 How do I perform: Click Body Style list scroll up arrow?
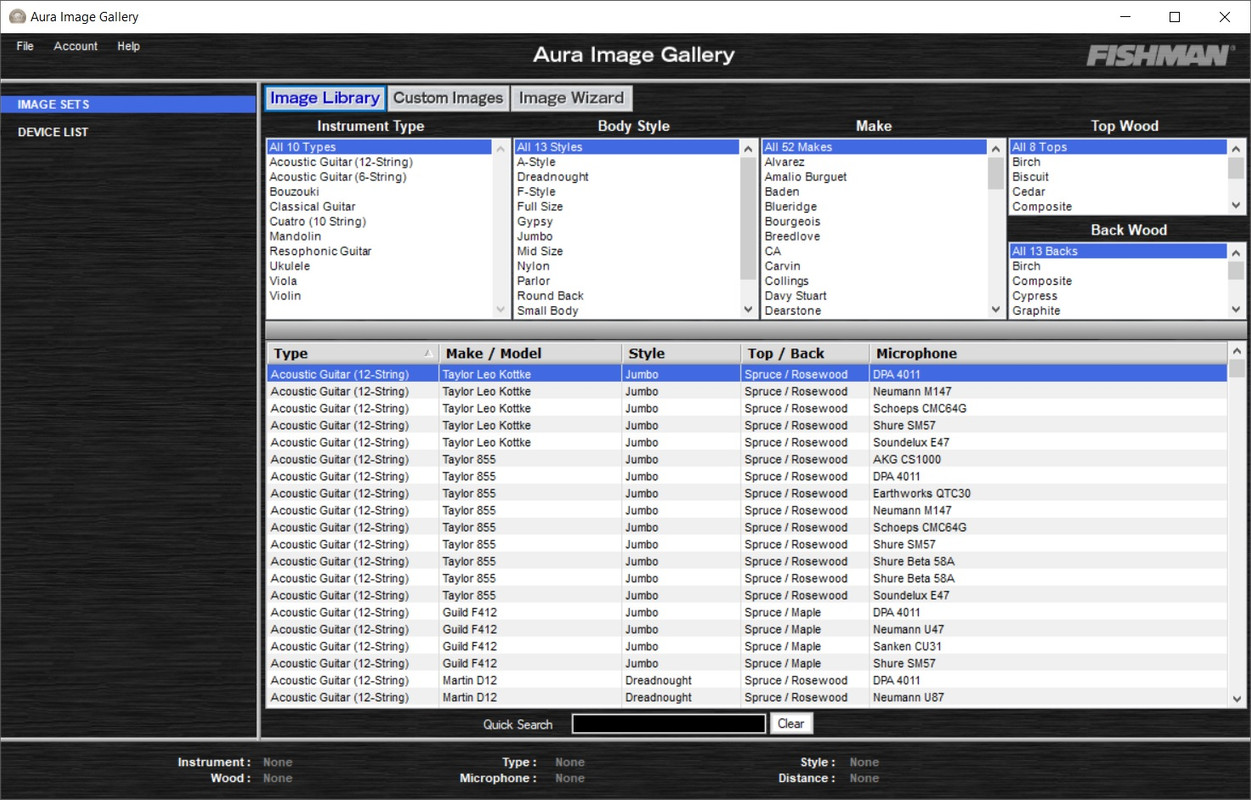(749, 148)
